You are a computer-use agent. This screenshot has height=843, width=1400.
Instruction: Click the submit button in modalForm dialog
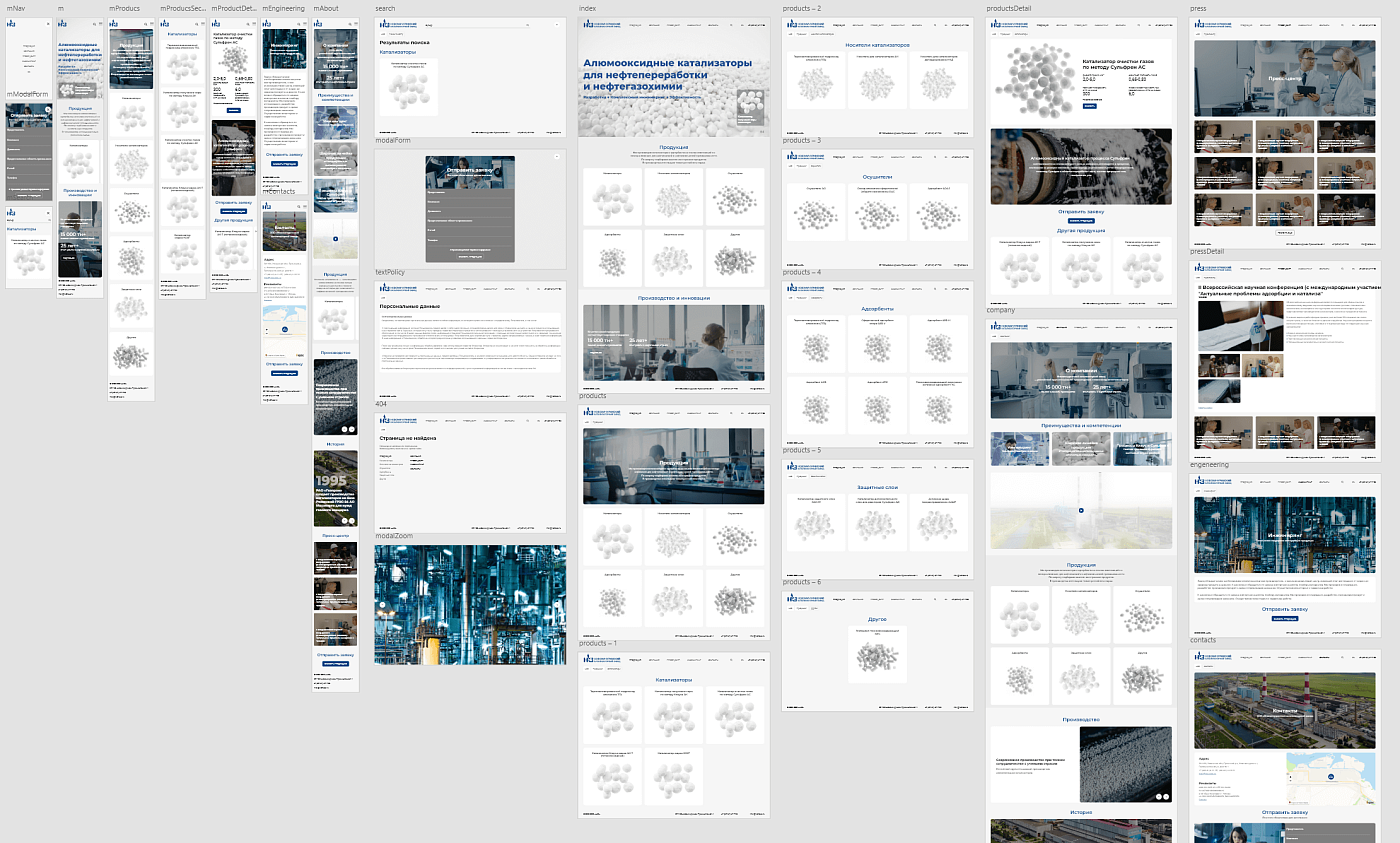(470, 257)
